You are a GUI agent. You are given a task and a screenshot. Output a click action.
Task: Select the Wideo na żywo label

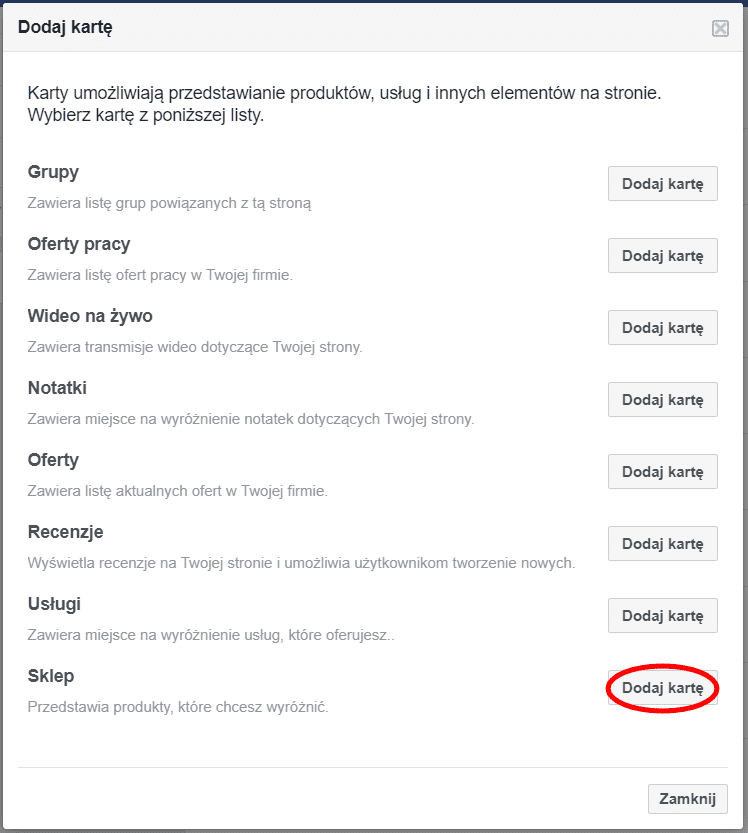pyautogui.click(x=91, y=316)
